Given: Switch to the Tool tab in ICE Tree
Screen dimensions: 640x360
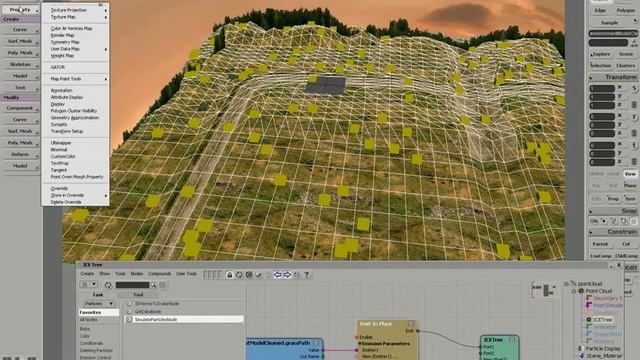Looking at the screenshot, I should click(138, 294).
